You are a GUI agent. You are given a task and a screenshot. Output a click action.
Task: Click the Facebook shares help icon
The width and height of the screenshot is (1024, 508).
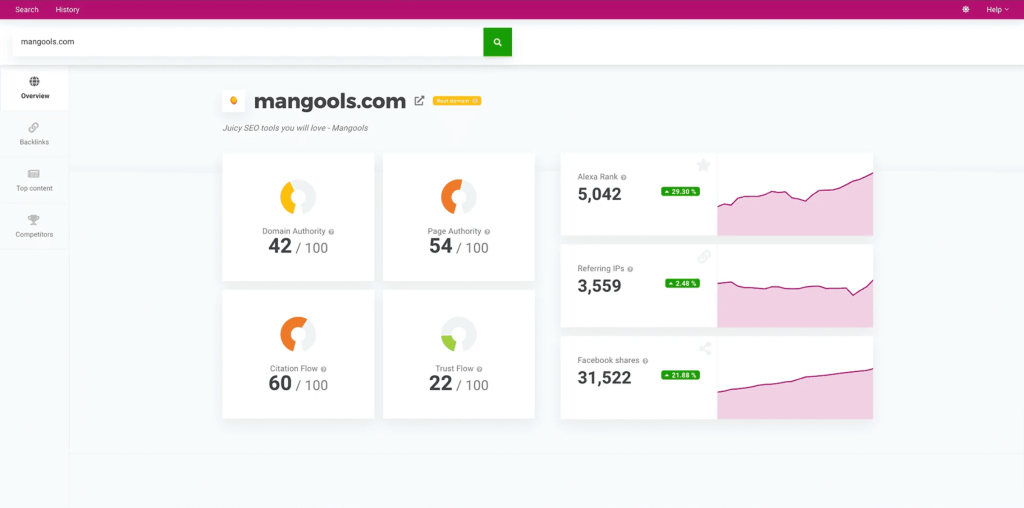pyautogui.click(x=645, y=360)
